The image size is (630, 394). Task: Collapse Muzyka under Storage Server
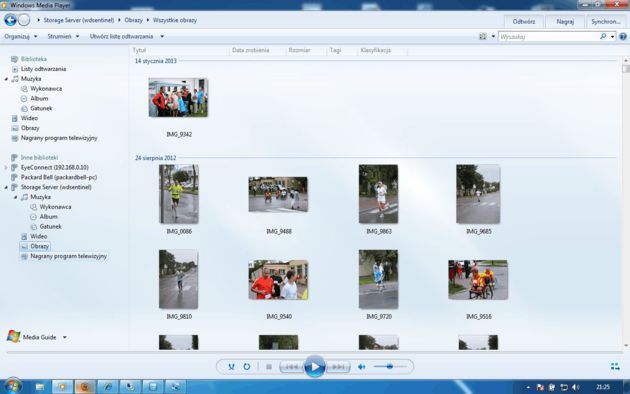(16, 197)
